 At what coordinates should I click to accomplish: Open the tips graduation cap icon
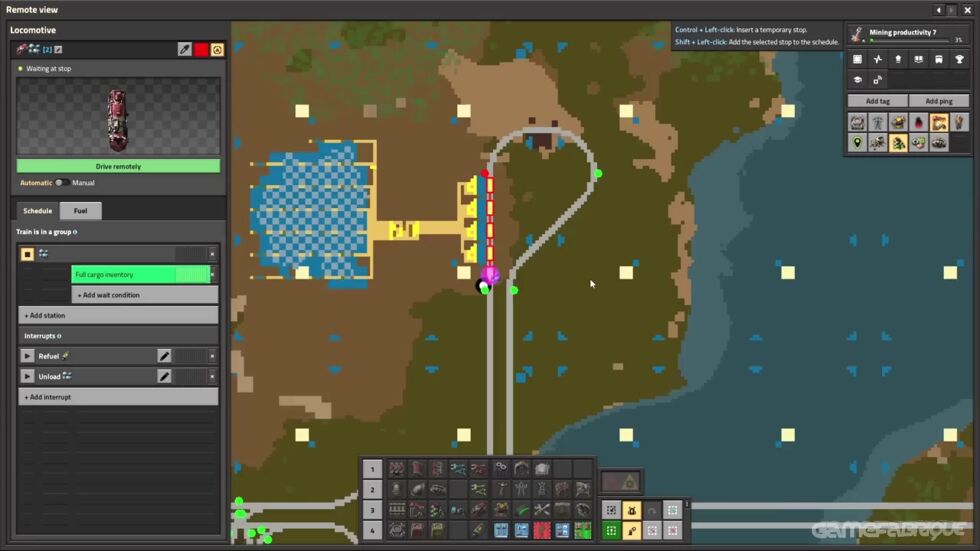pyautogui.click(x=858, y=79)
